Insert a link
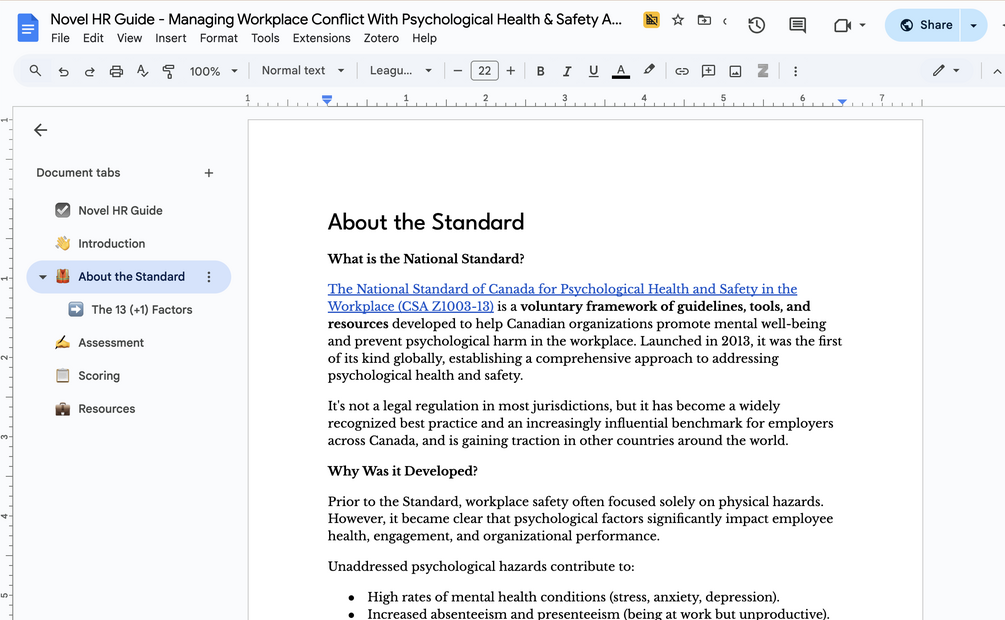This screenshot has height=620, width=1005. click(x=681, y=71)
